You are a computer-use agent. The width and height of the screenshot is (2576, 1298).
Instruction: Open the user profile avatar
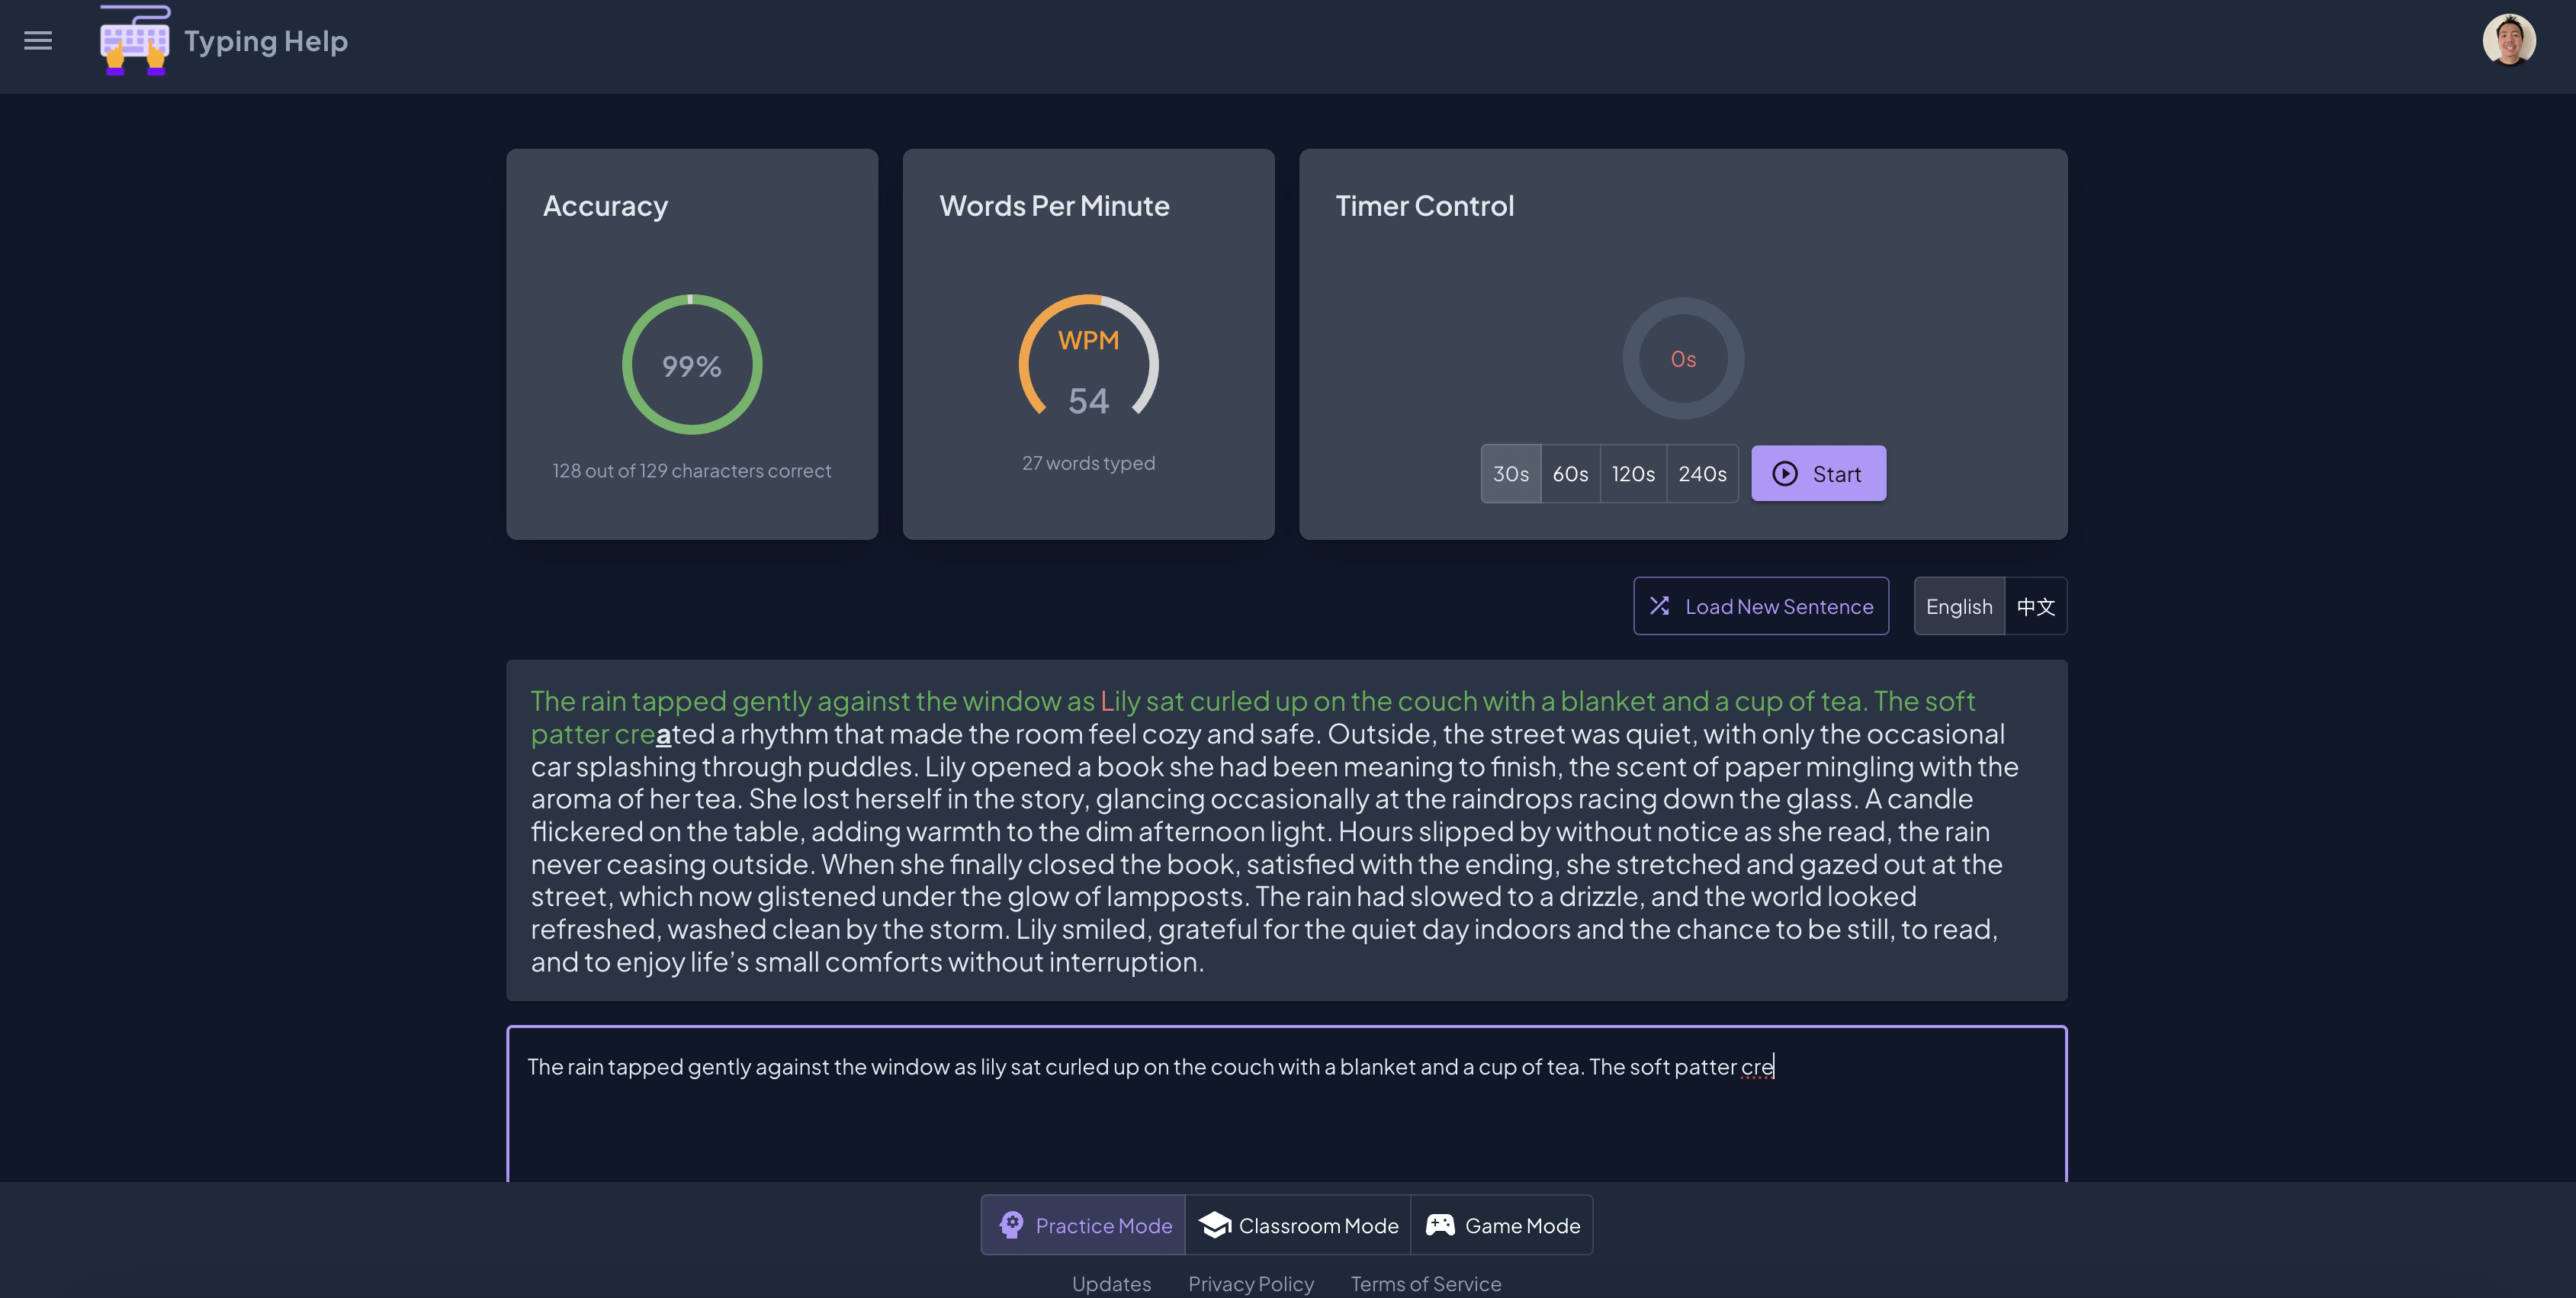[x=2509, y=40]
